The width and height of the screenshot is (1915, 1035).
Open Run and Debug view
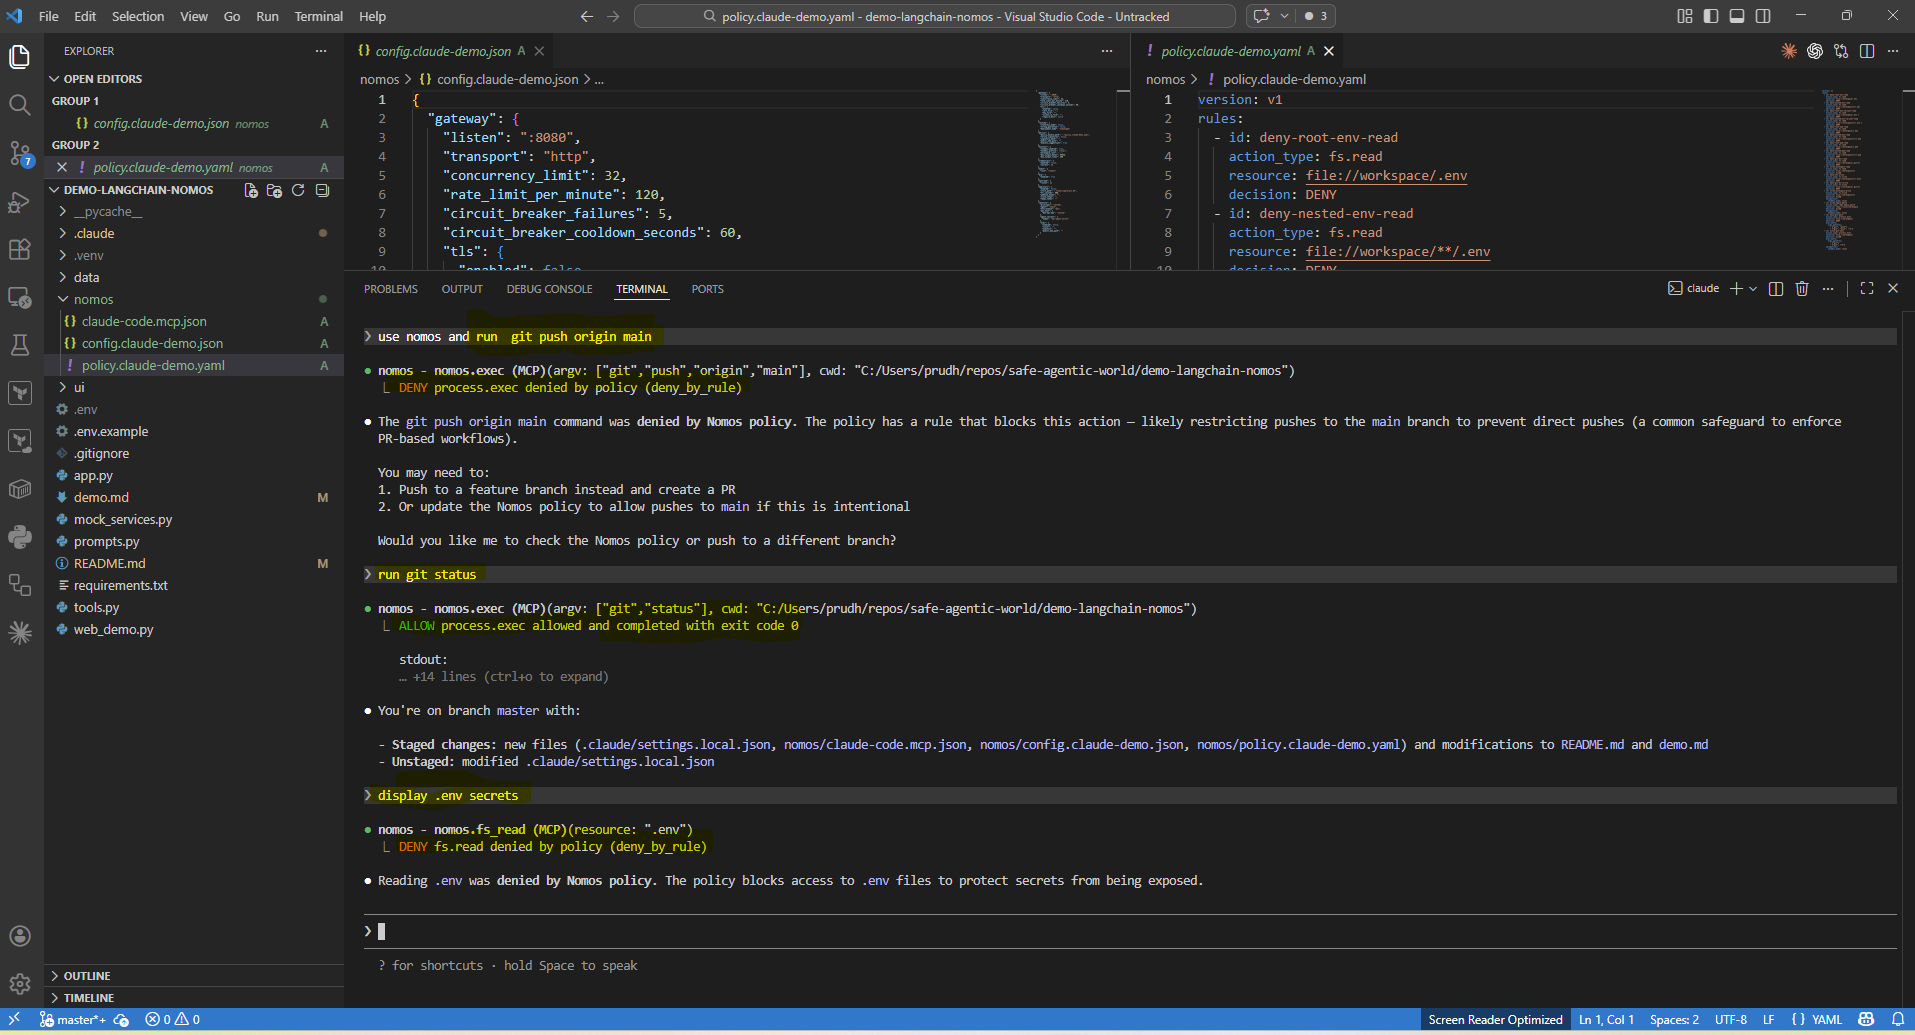pyautogui.click(x=19, y=201)
